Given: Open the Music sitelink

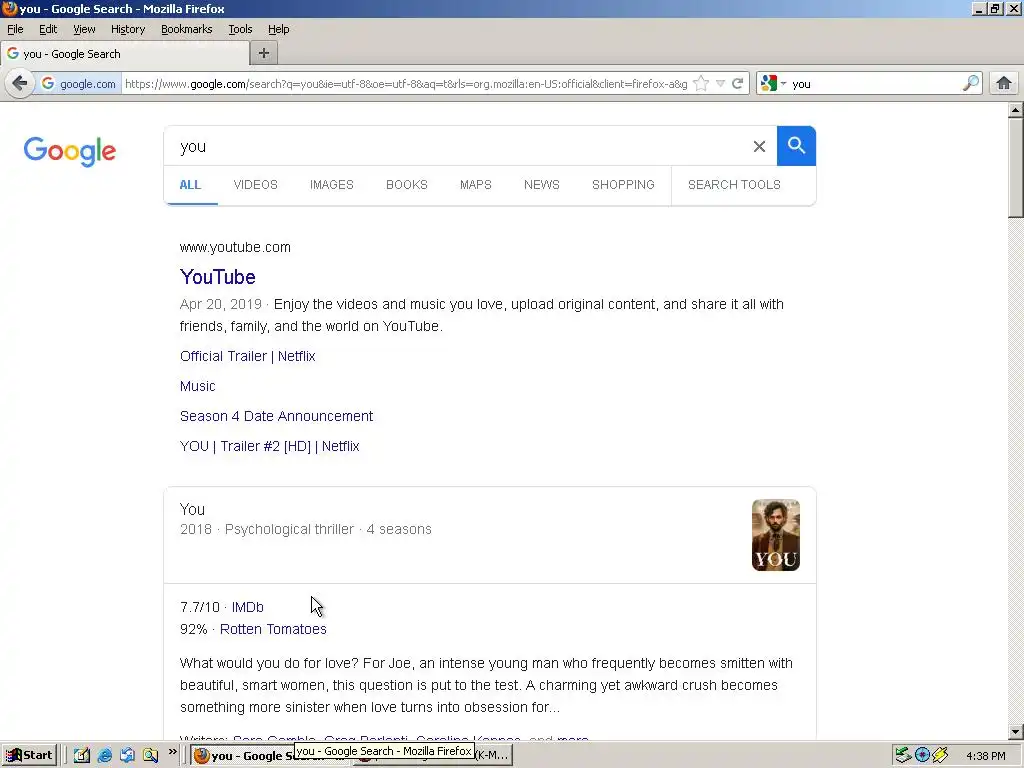Looking at the screenshot, I should (197, 386).
